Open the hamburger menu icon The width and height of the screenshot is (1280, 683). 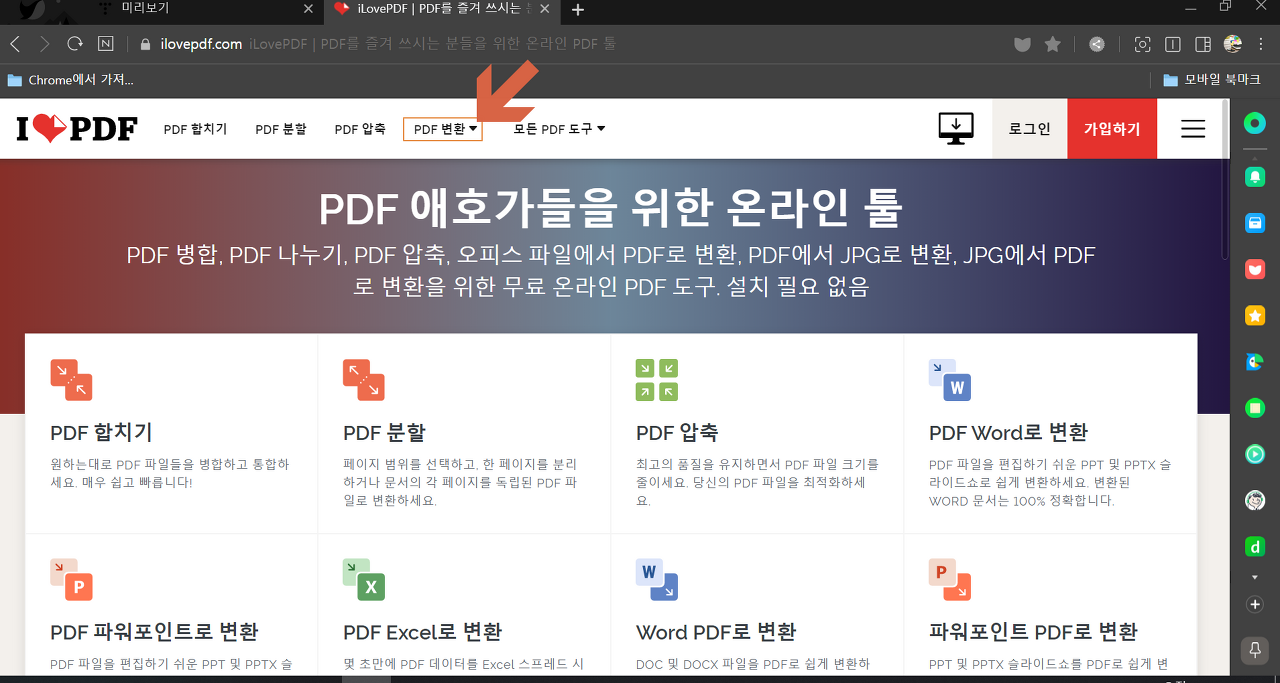coord(1192,129)
